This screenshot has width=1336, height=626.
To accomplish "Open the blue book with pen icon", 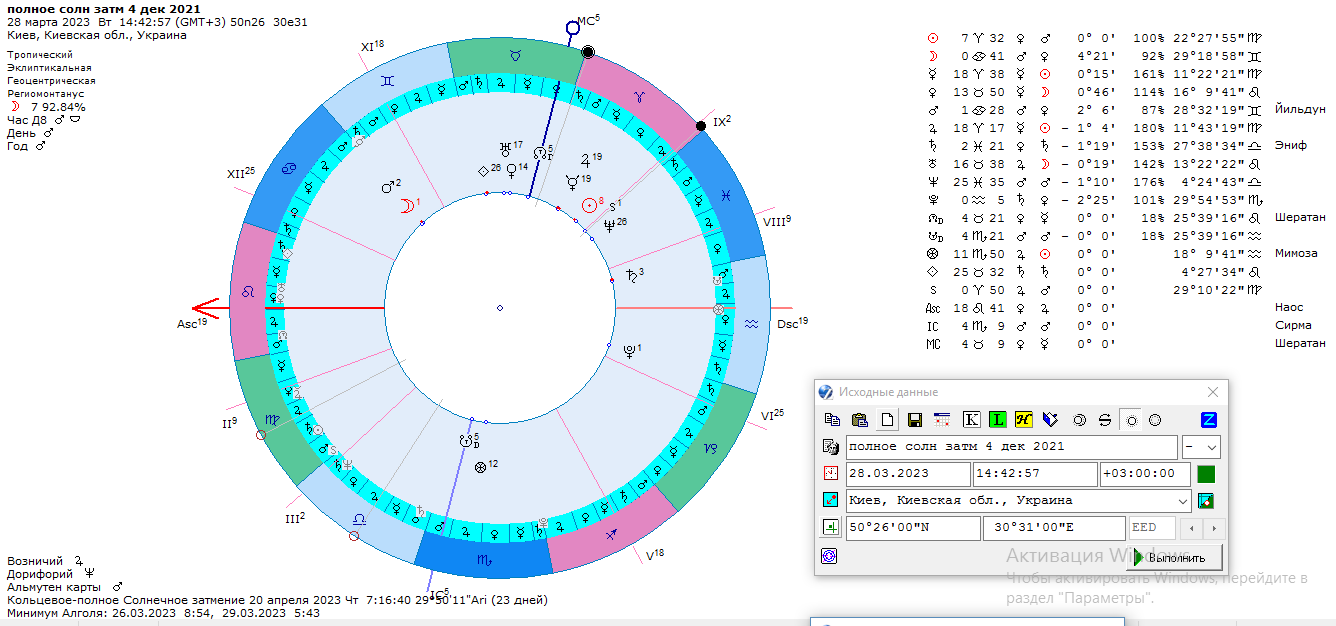I will pyautogui.click(x=1050, y=419).
